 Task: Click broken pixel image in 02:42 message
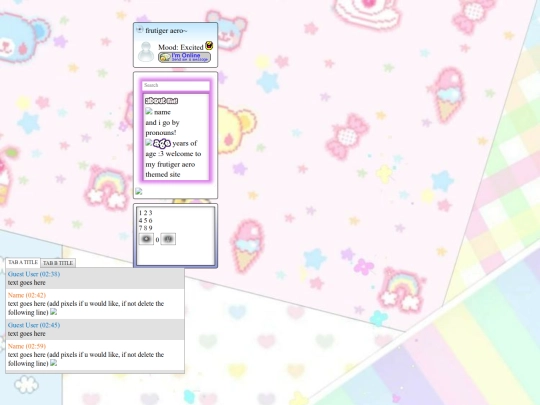click(54, 312)
